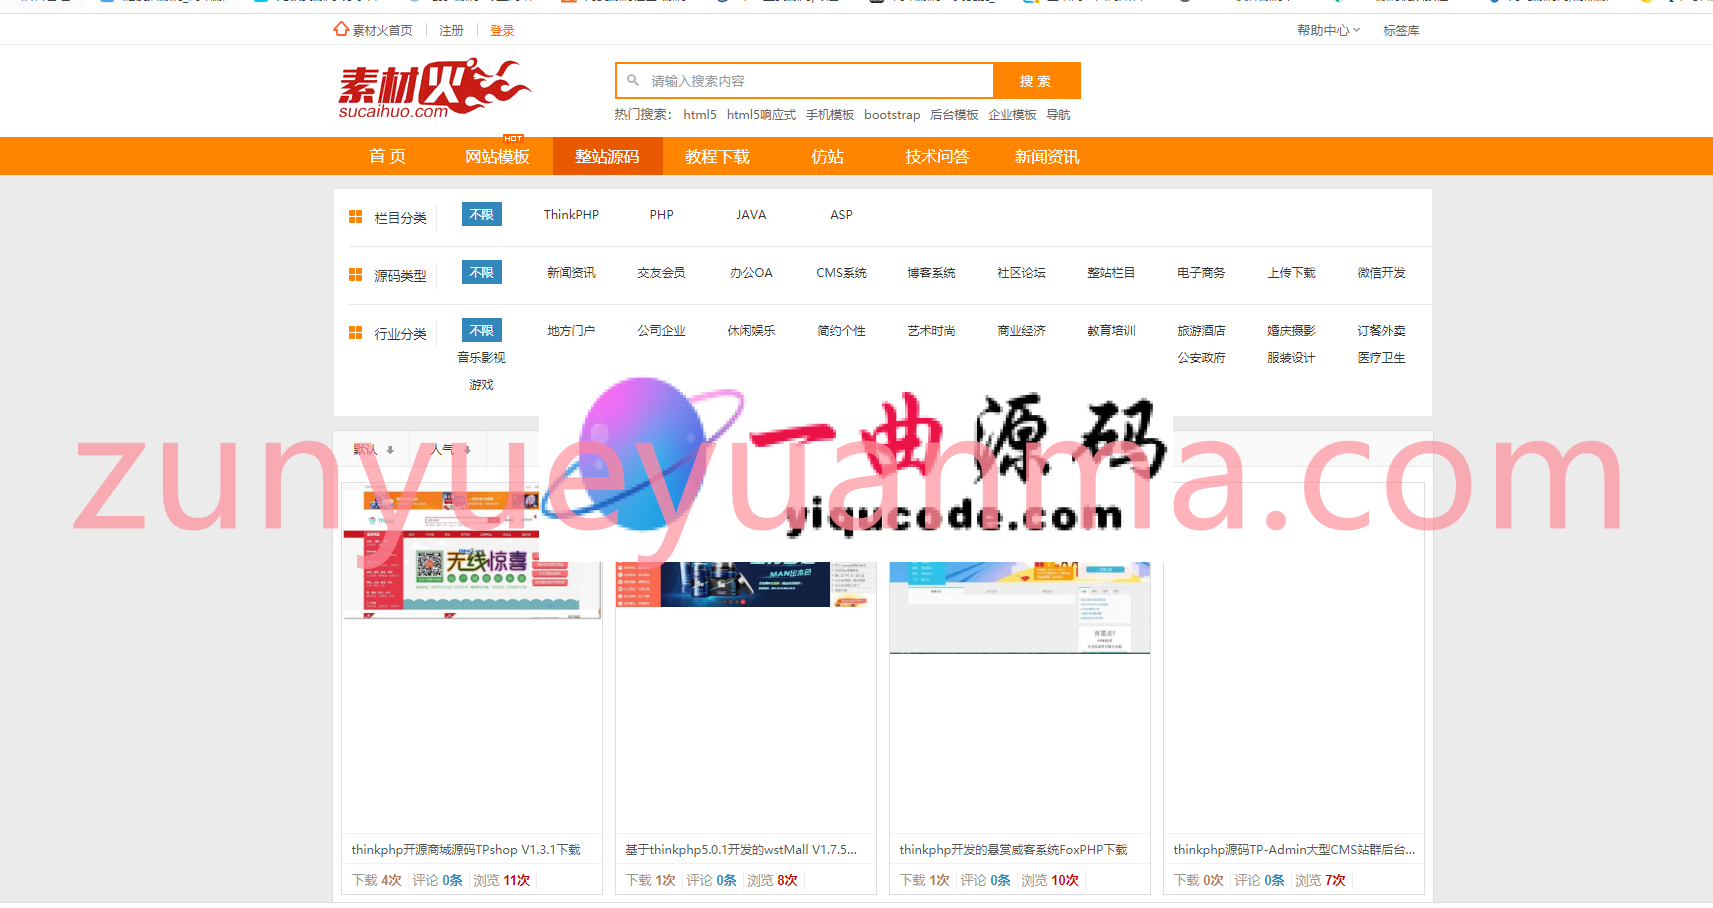Filter source type 社区论坛
This screenshot has height=908, width=1713.
[1021, 272]
